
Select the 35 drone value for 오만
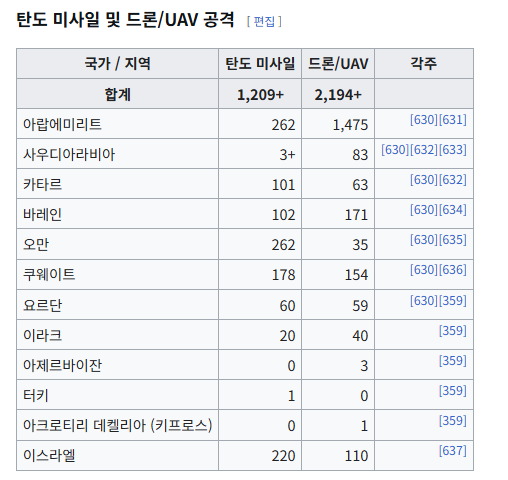coord(360,245)
